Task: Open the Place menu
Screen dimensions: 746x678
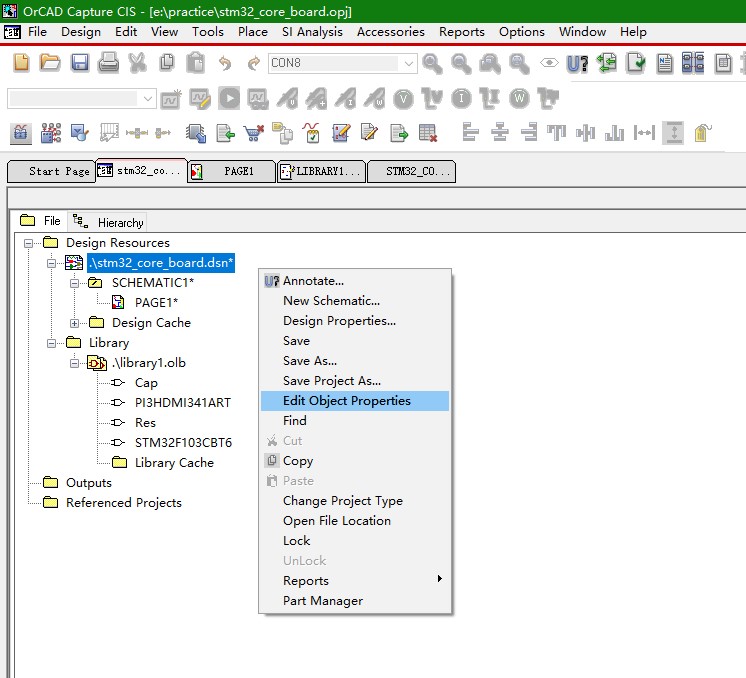Action: pyautogui.click(x=253, y=32)
